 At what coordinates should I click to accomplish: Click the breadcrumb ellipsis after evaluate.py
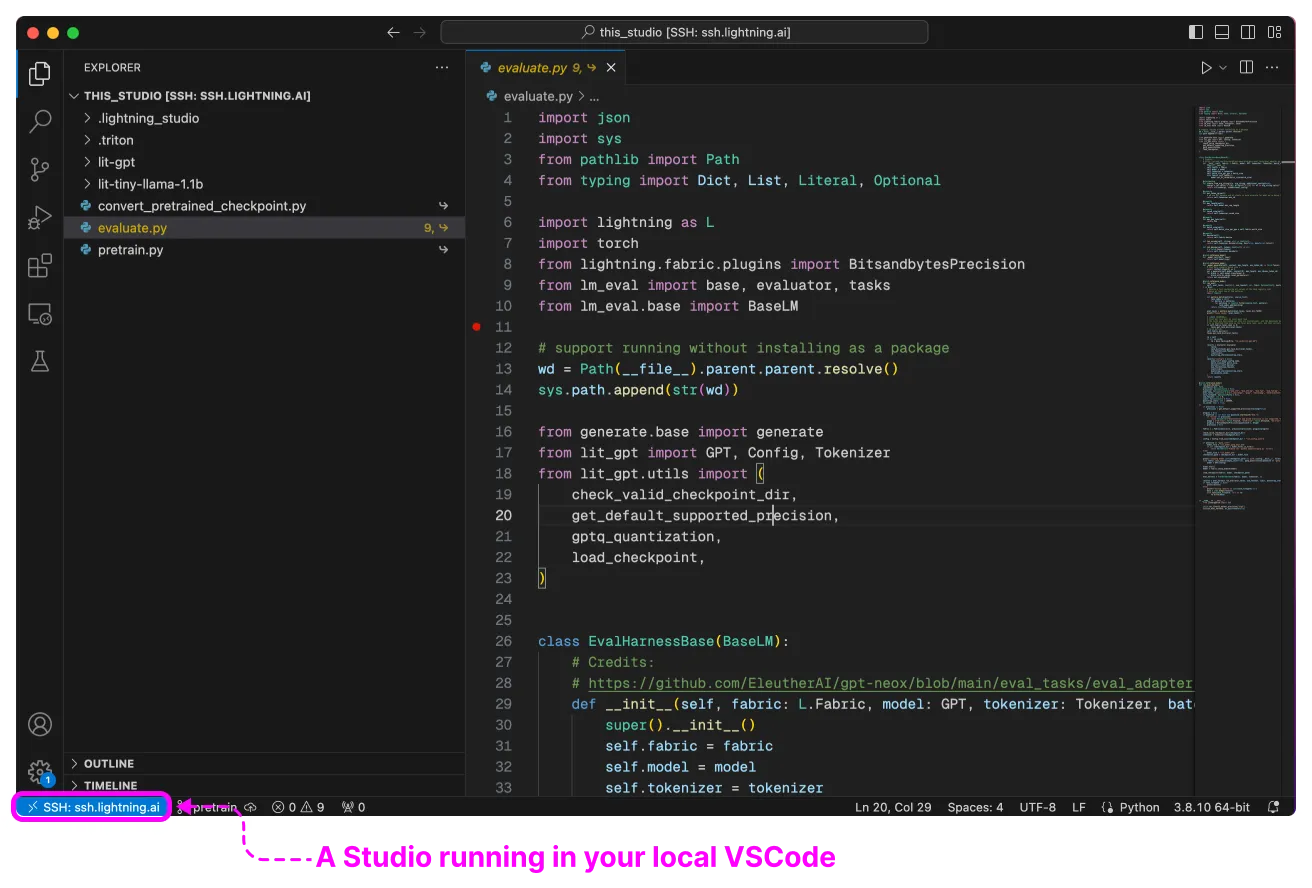tap(594, 96)
